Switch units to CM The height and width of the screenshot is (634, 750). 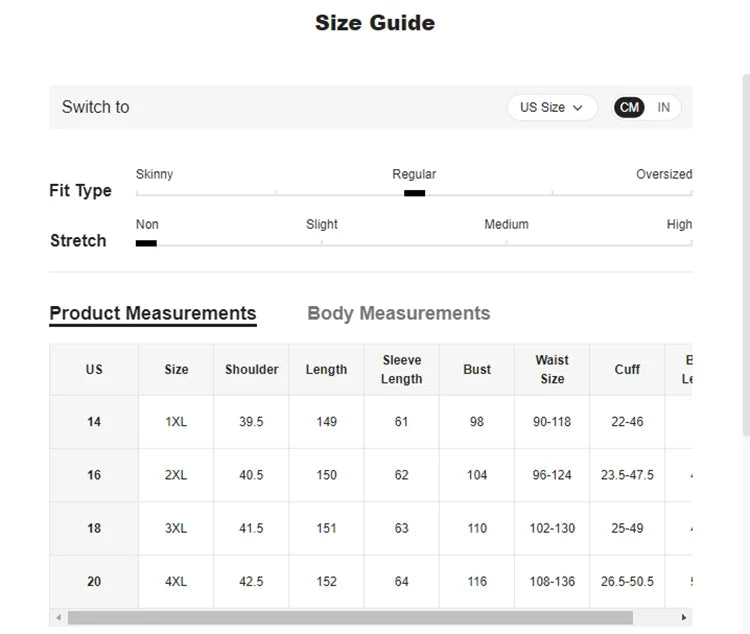[x=629, y=107]
